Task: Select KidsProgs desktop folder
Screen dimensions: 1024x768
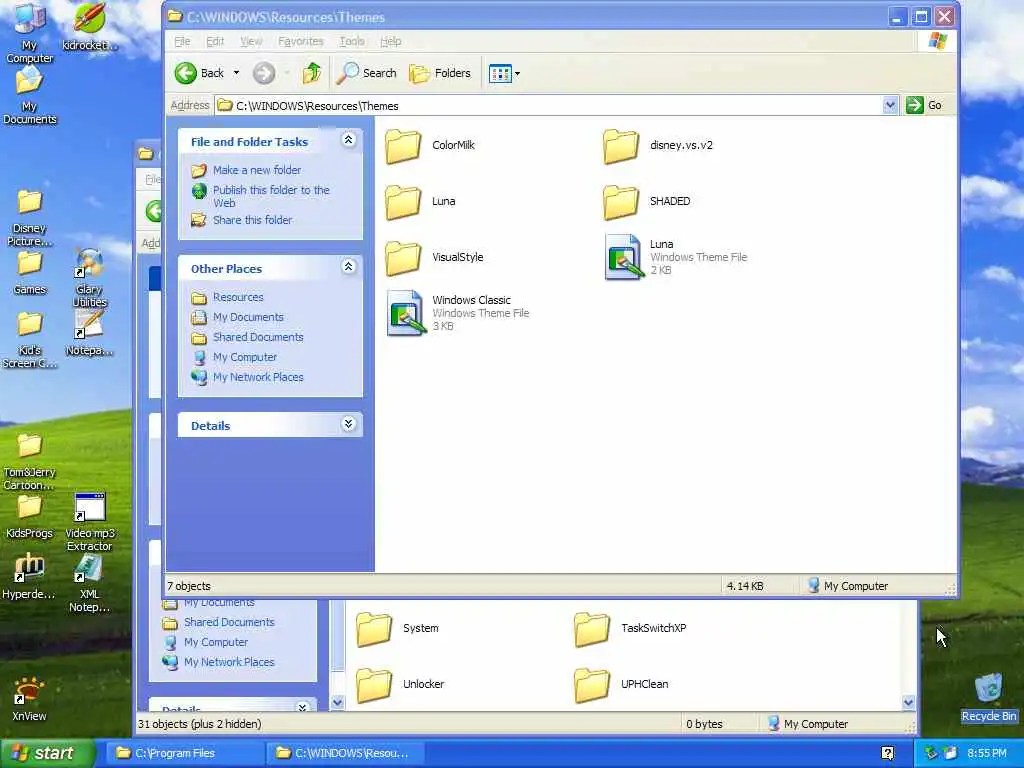Action: coord(29,517)
